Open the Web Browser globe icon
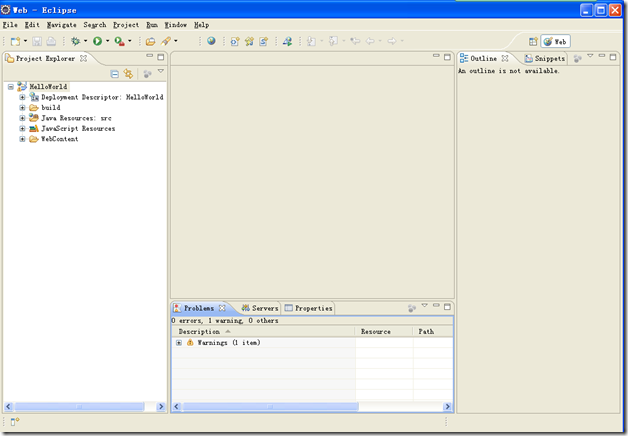 pos(211,41)
